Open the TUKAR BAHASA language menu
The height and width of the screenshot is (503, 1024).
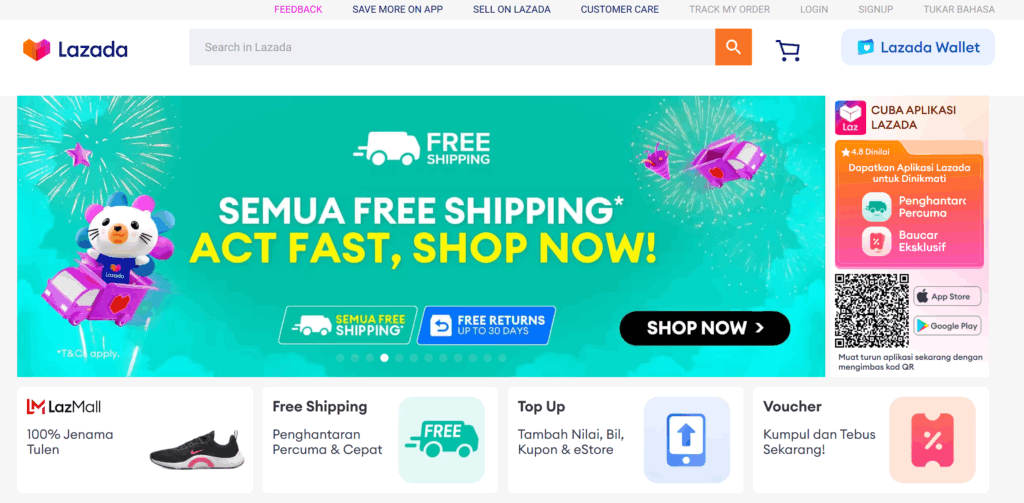tap(959, 10)
